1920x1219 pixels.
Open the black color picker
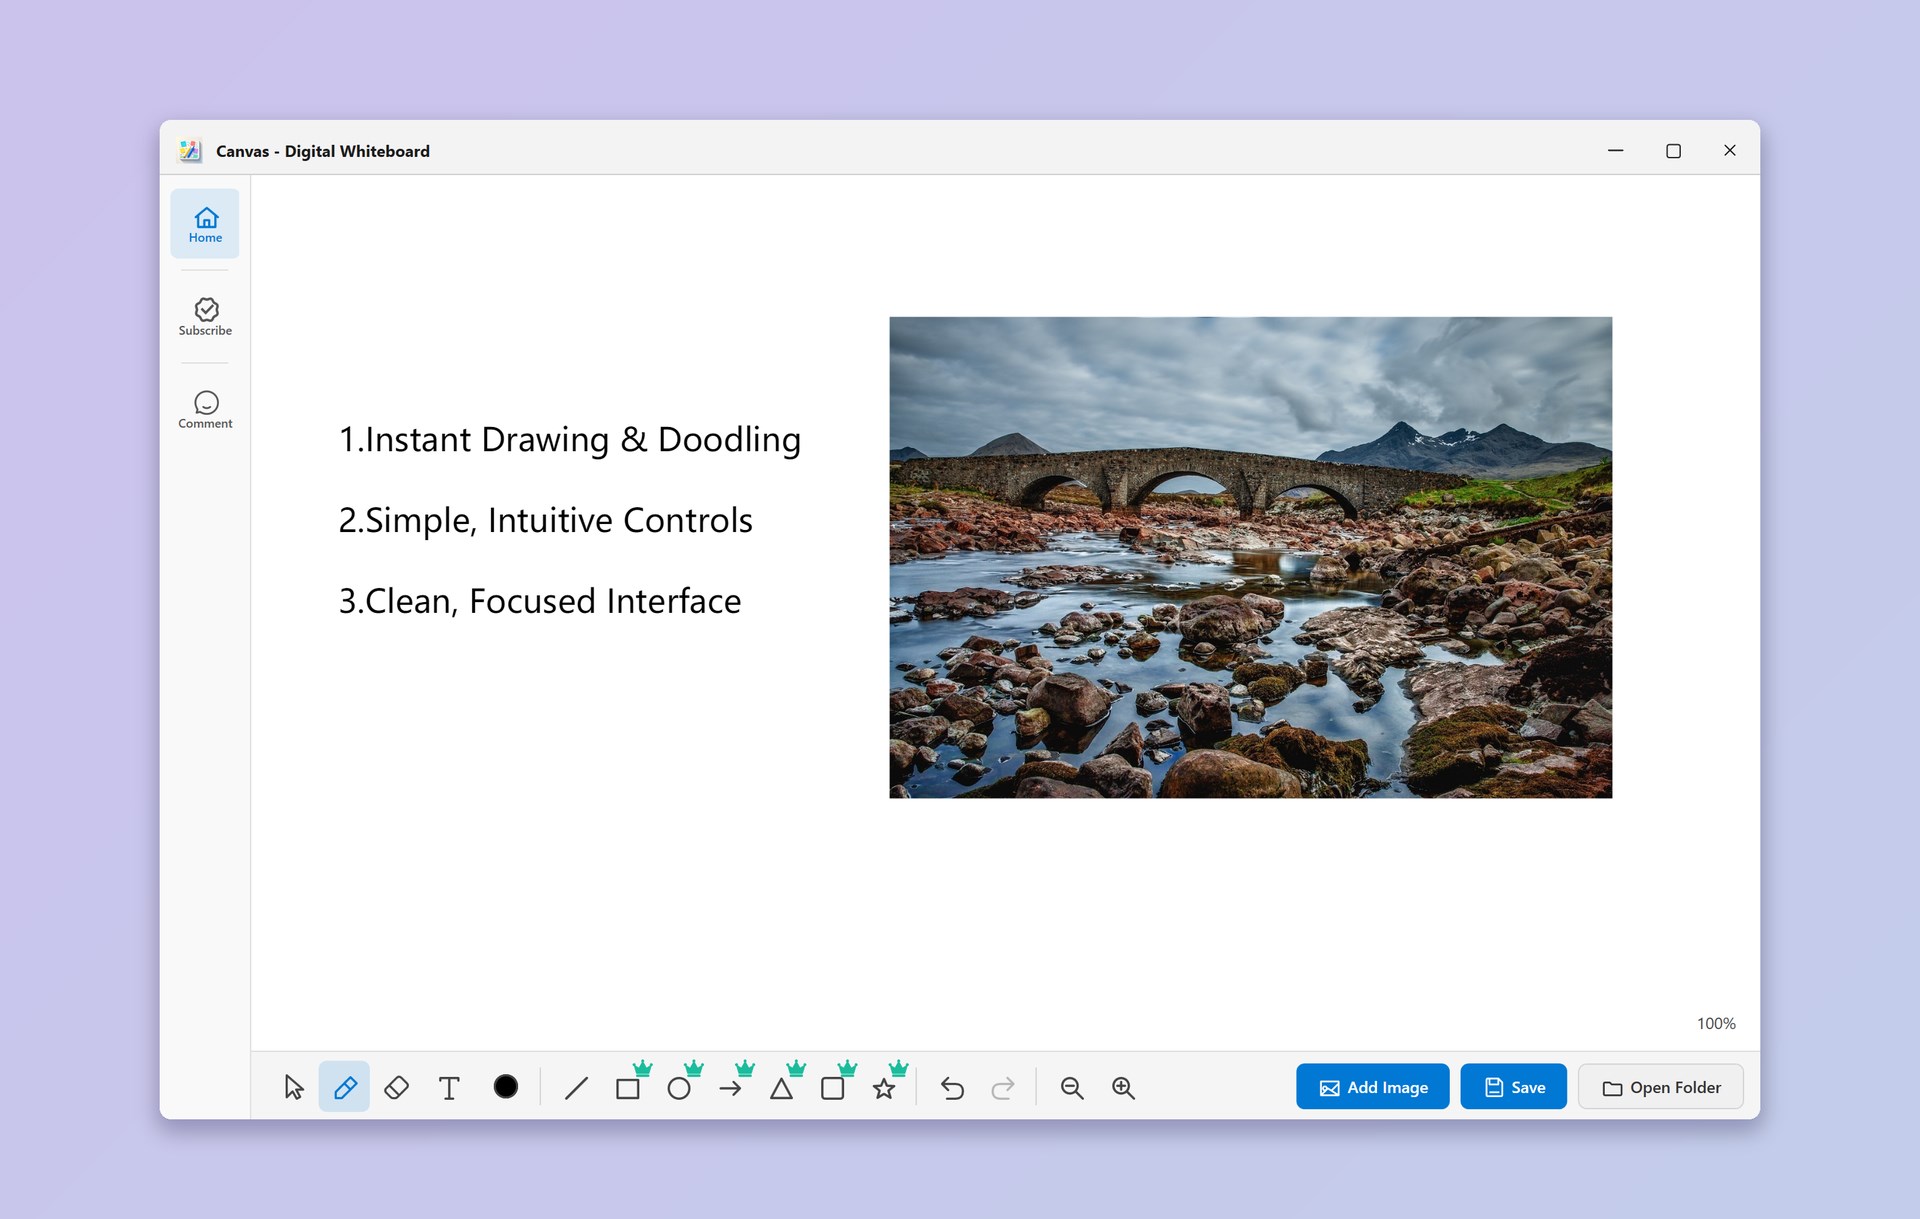pos(506,1087)
